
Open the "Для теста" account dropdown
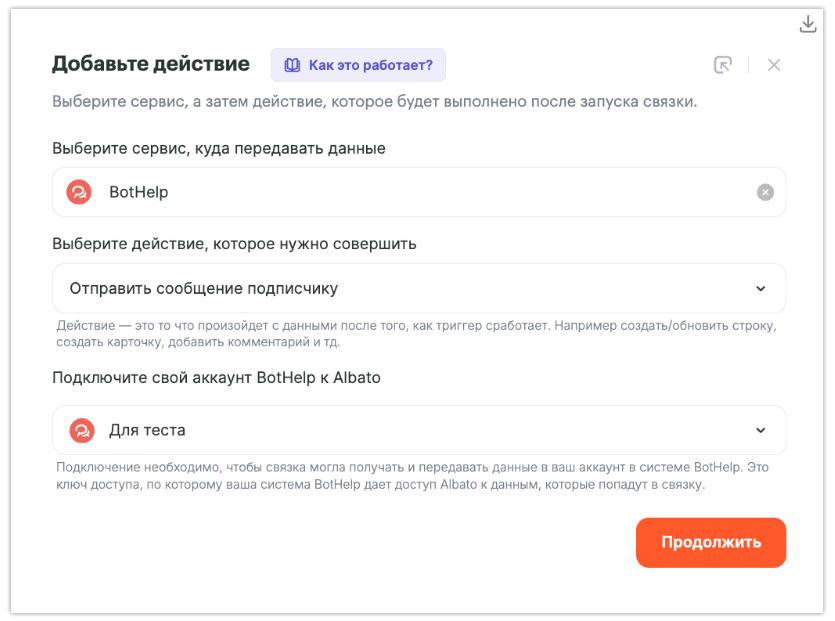click(400, 430)
